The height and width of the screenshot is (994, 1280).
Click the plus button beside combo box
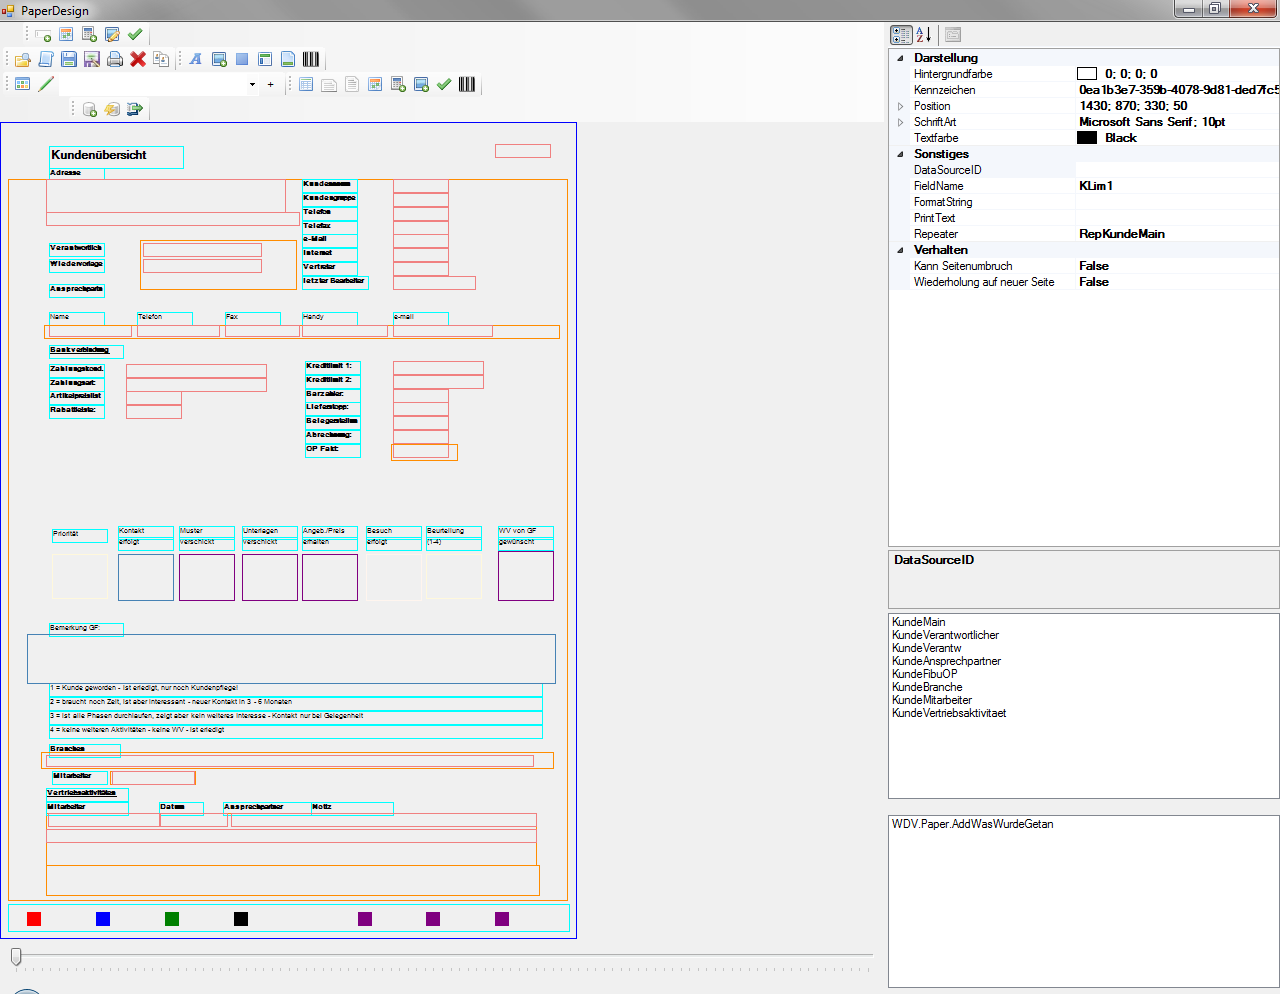pos(270,85)
